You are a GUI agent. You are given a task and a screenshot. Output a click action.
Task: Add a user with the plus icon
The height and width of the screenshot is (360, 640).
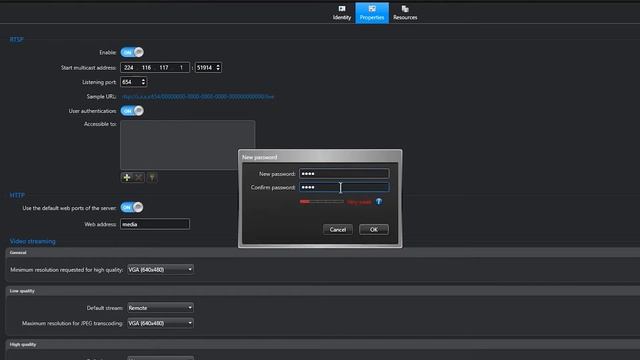click(x=127, y=177)
